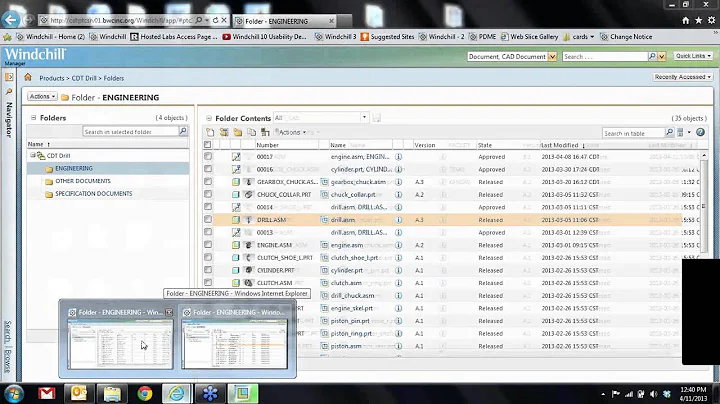
Task: Go to browser home page icon
Action: pyautogui.click(x=686, y=20)
